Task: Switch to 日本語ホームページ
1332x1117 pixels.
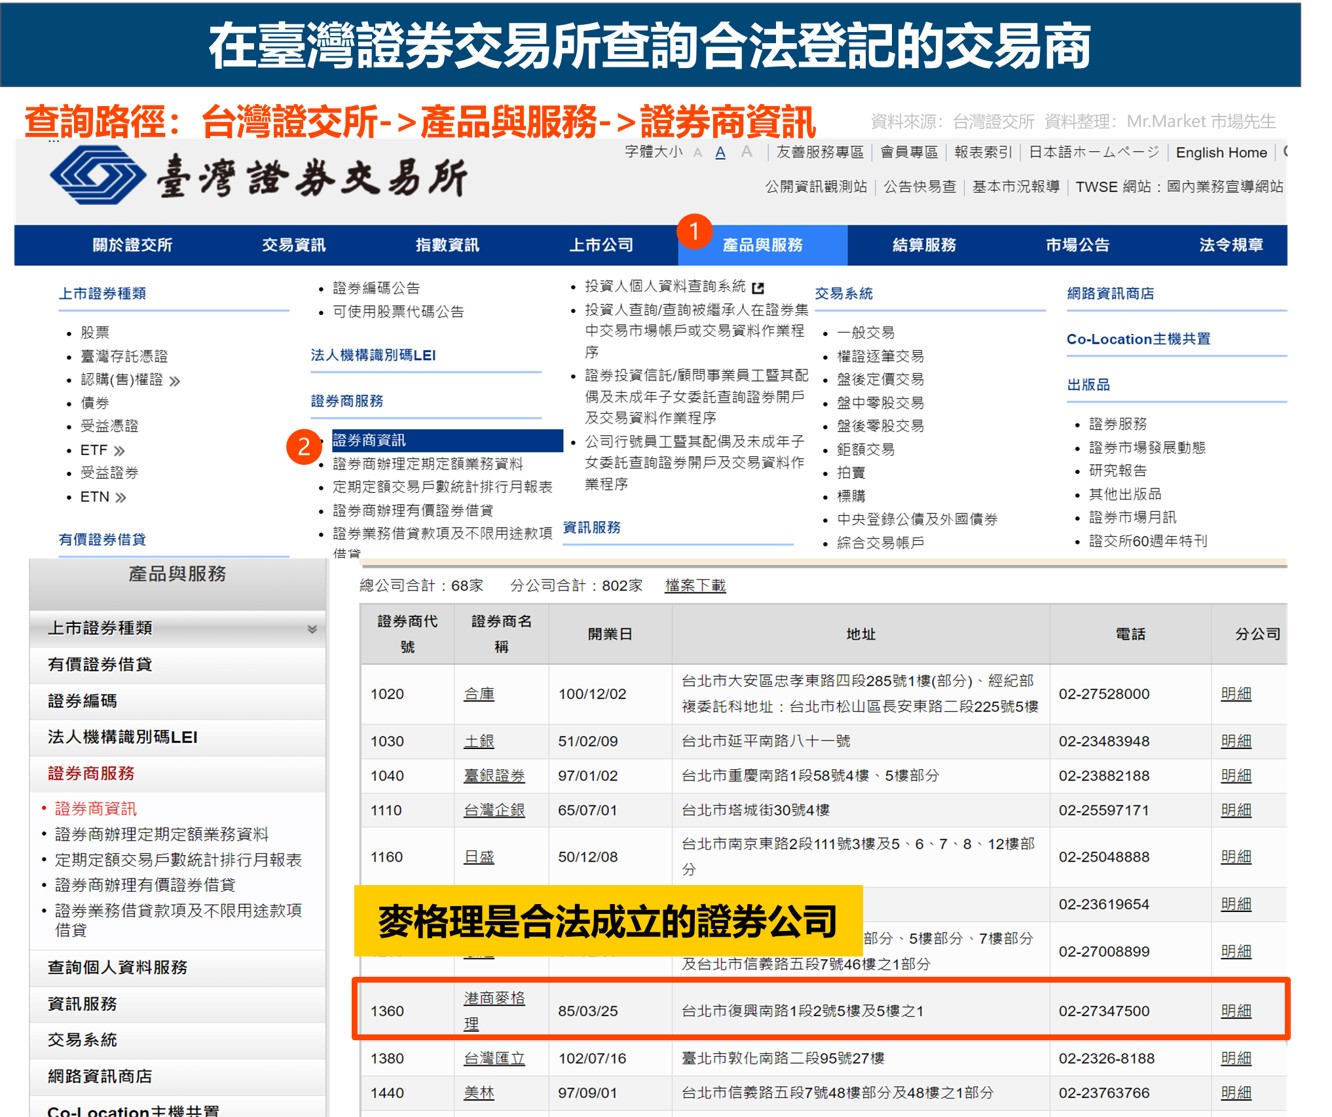Action: coord(1094,152)
